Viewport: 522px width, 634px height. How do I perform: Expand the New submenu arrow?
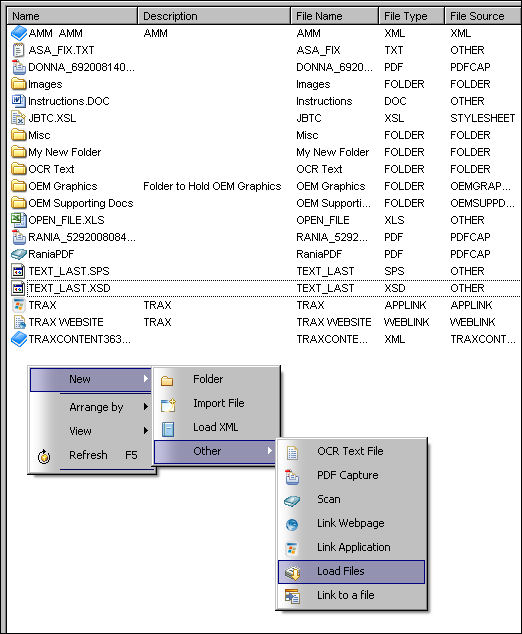tap(146, 379)
